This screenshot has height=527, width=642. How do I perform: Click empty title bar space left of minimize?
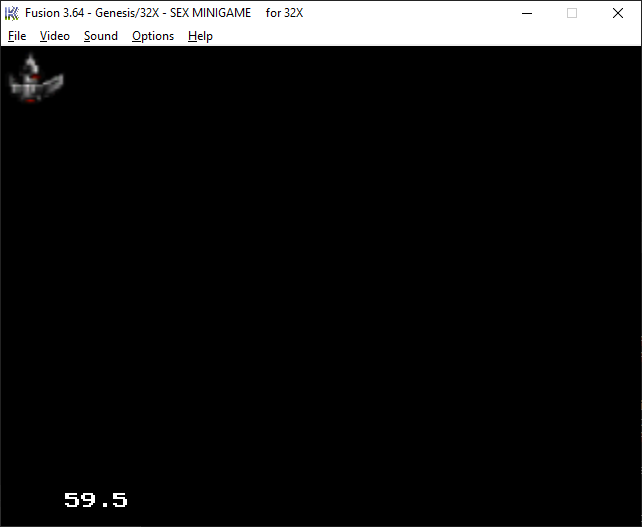click(x=420, y=13)
